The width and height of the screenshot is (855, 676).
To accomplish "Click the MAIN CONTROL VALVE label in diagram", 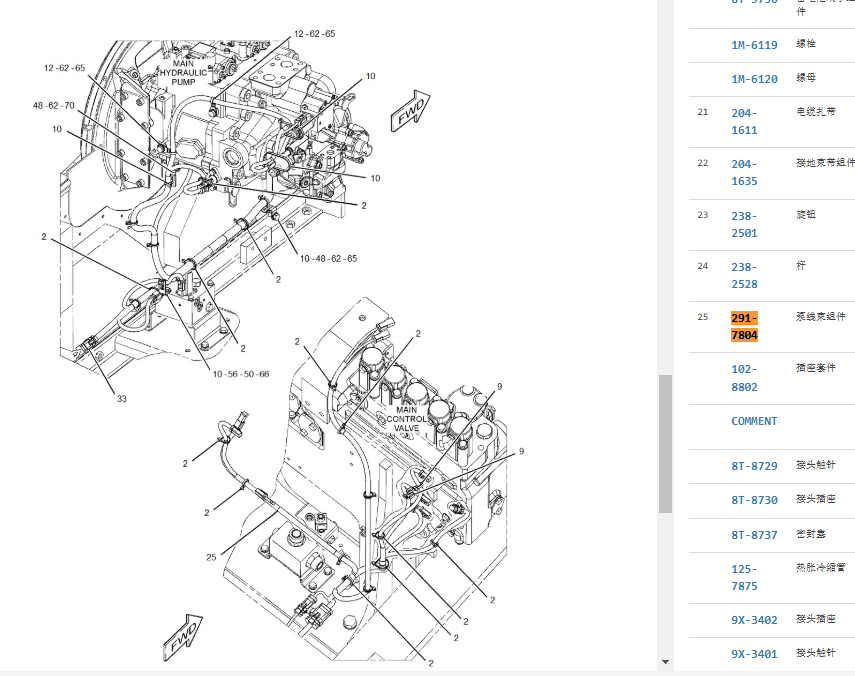I will point(406,419).
